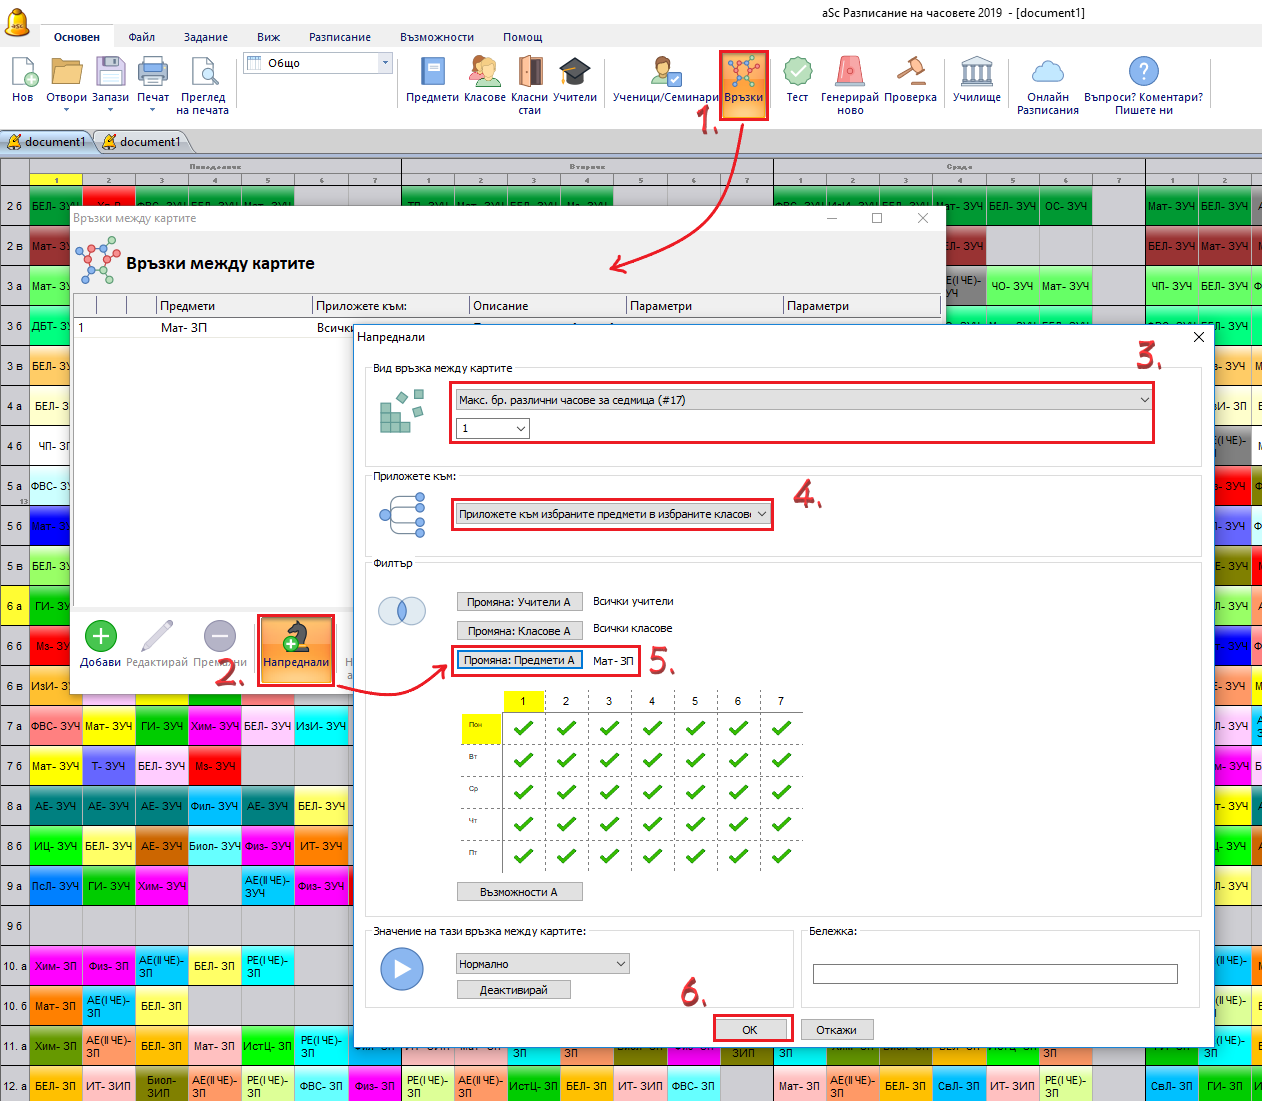Image resolution: width=1262 pixels, height=1101 pixels.
Task: Toggle the Wednesday period 4 checkmark
Action: tap(652, 792)
